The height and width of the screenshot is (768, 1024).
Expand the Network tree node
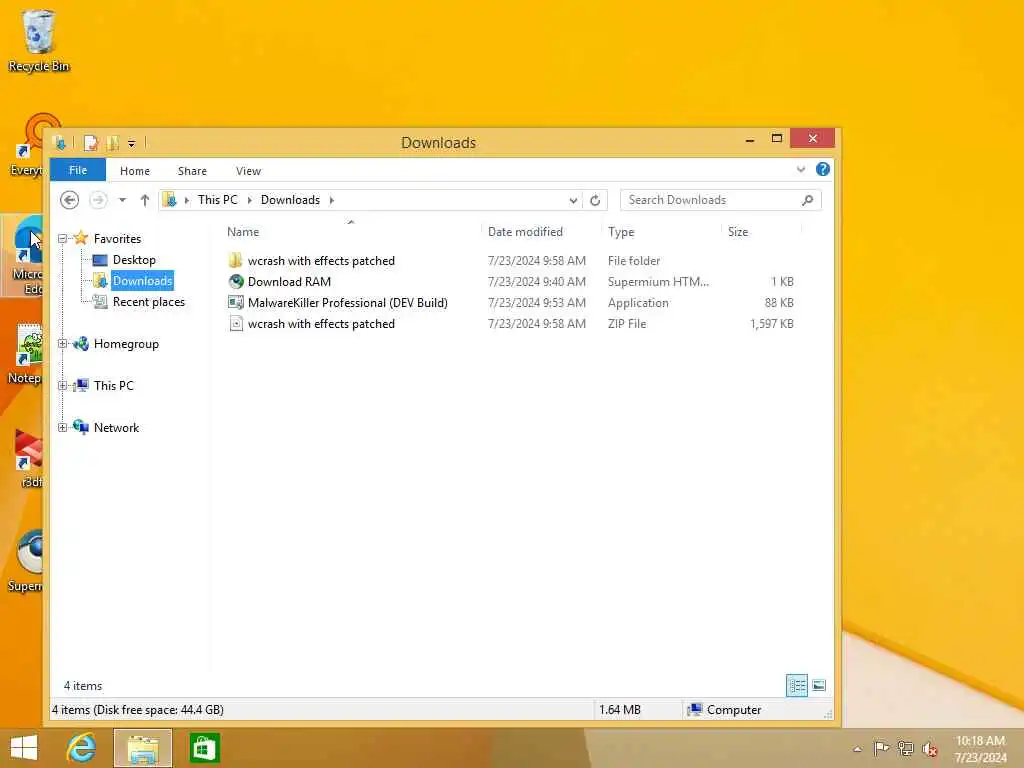[63, 427]
